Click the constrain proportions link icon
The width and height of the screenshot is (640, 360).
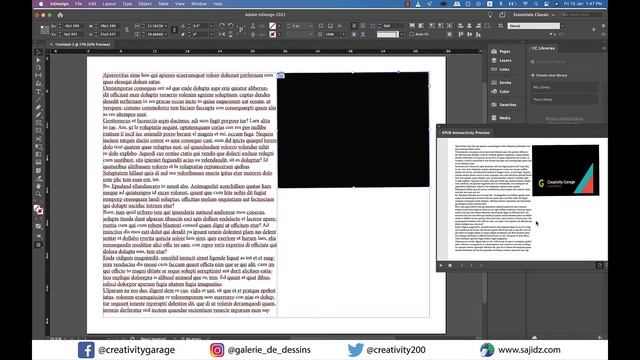click(x=127, y=30)
